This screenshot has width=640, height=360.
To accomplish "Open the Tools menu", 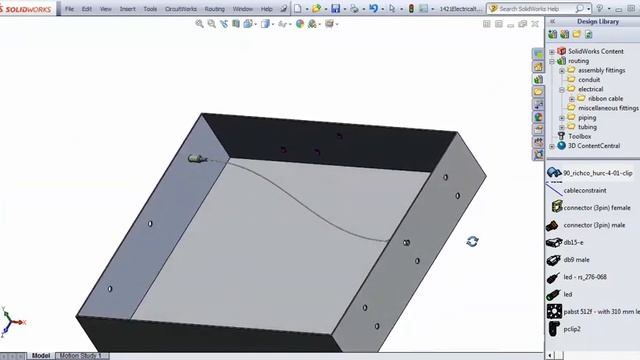I will click(150, 9).
